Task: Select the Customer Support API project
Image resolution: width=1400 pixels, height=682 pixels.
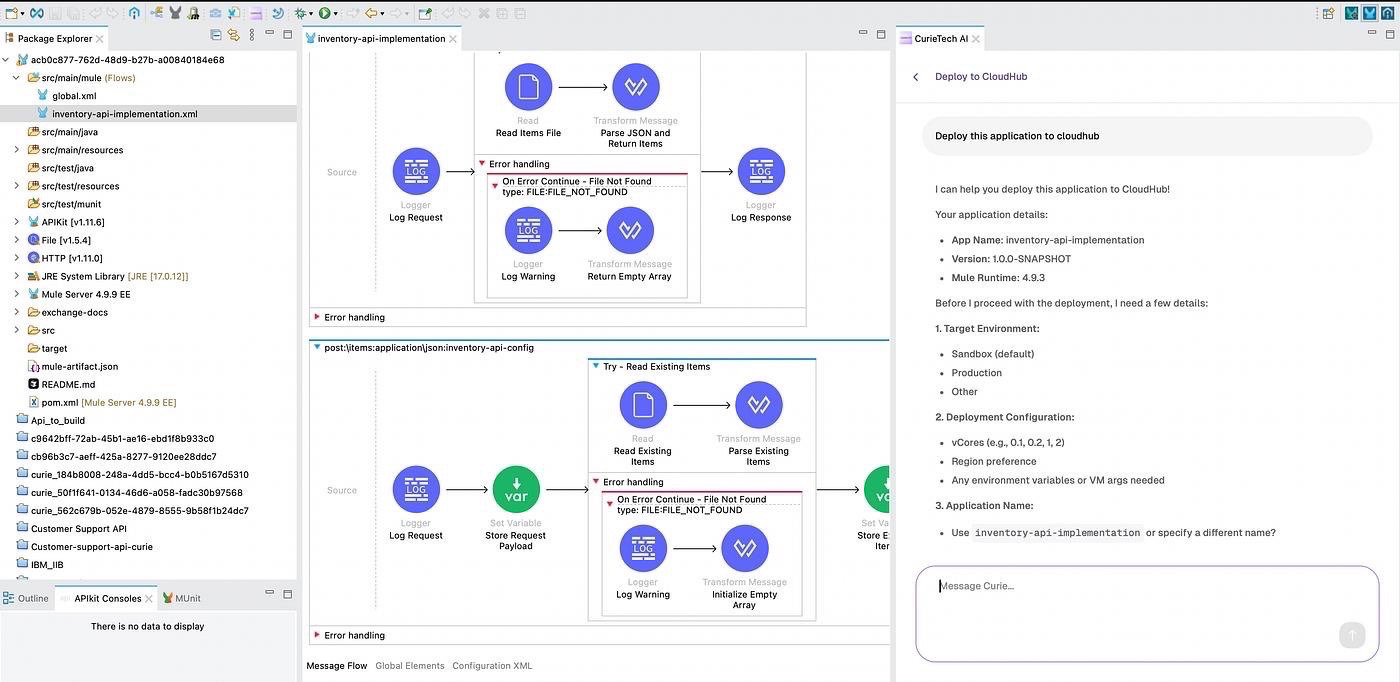Action: pyautogui.click(x=71, y=528)
